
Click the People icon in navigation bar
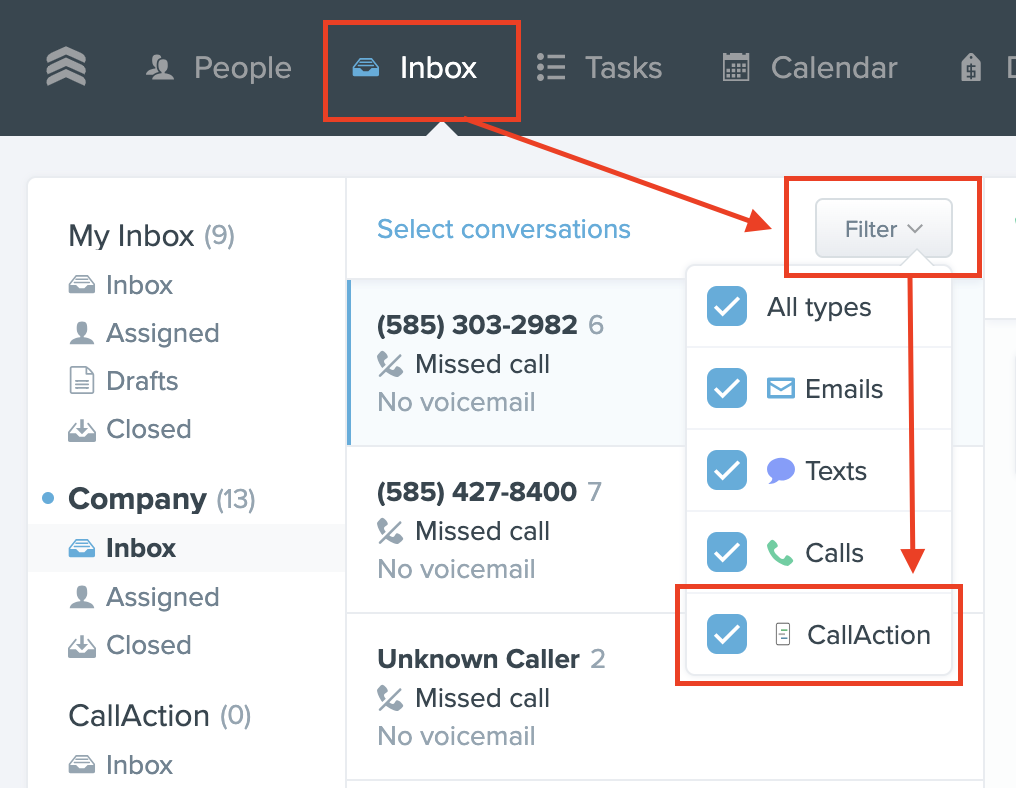(x=160, y=67)
